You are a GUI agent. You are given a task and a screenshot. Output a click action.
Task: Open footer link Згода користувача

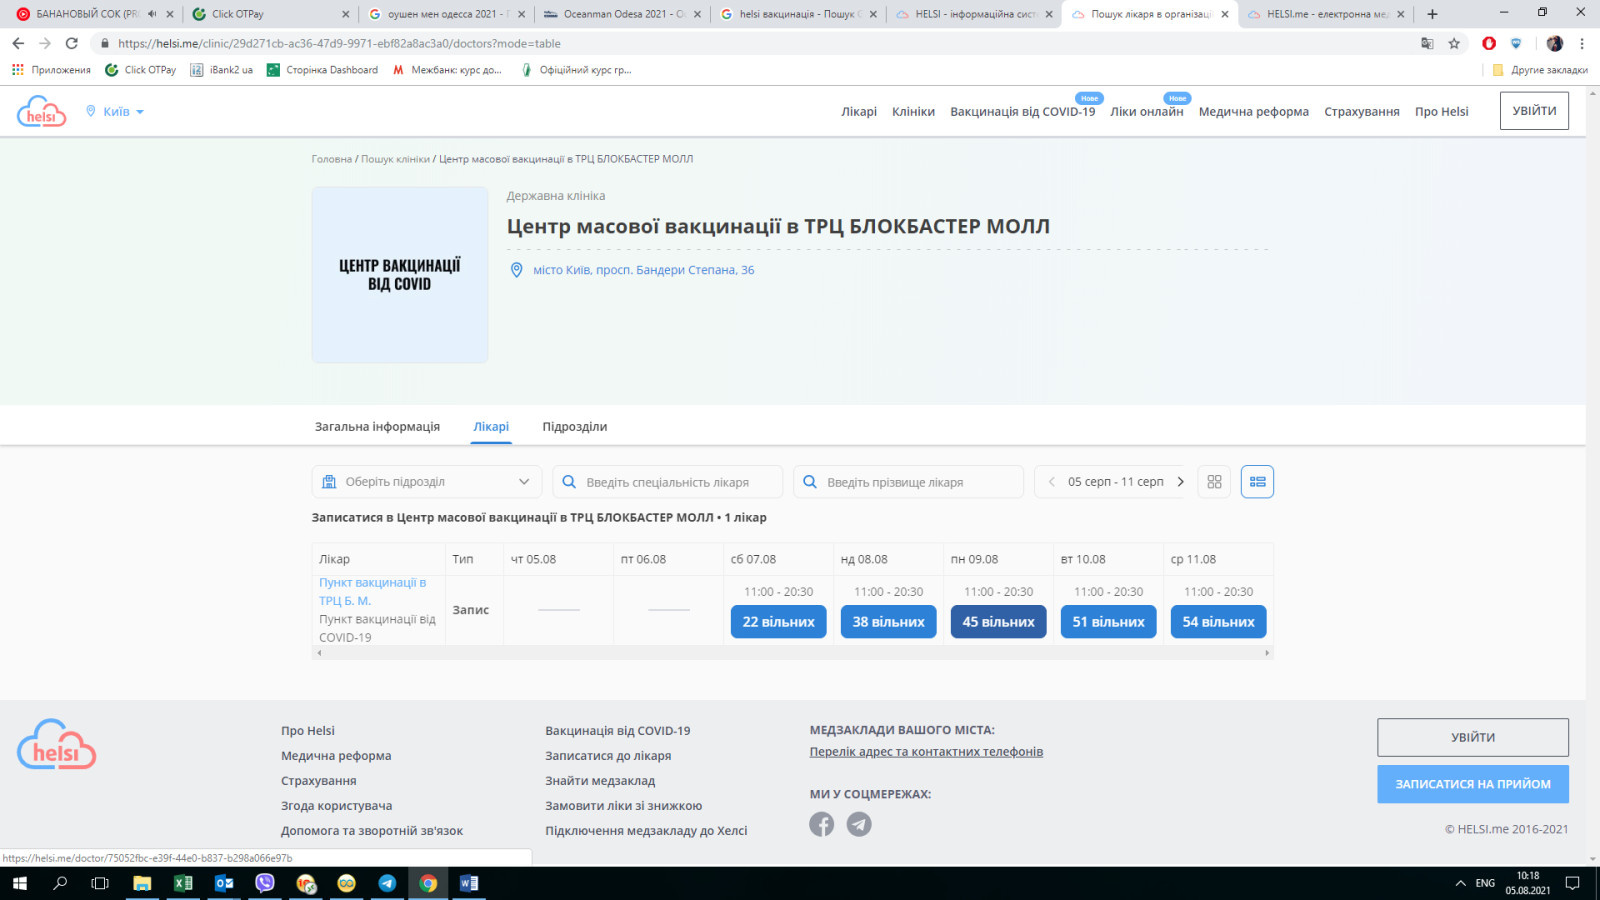336,806
